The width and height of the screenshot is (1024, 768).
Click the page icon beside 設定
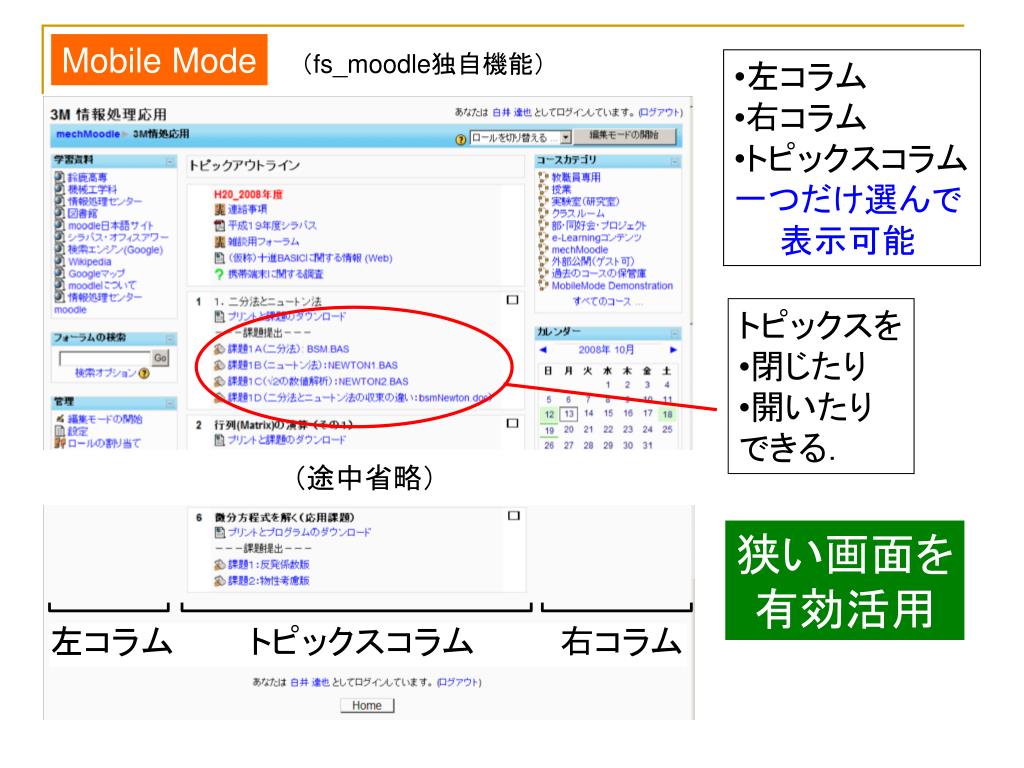(x=60, y=431)
